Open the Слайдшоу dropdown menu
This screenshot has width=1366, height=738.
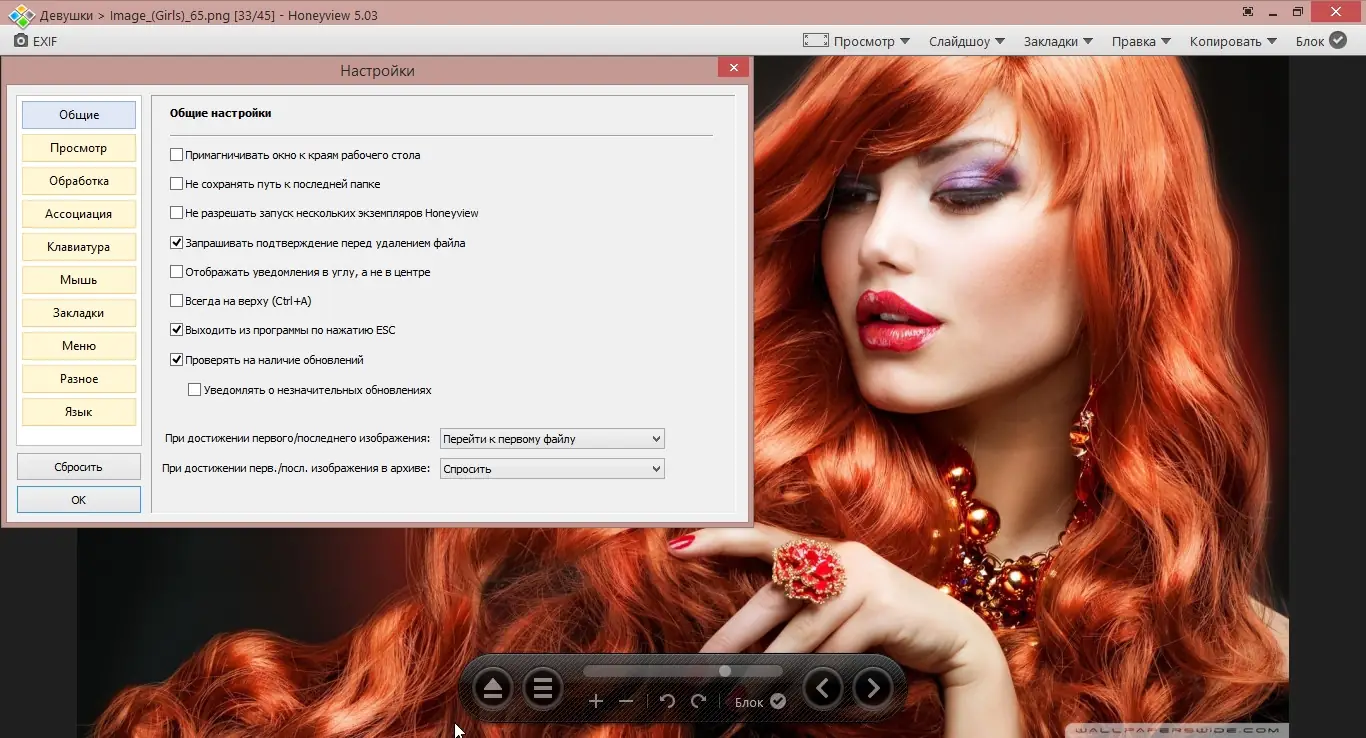(x=966, y=41)
